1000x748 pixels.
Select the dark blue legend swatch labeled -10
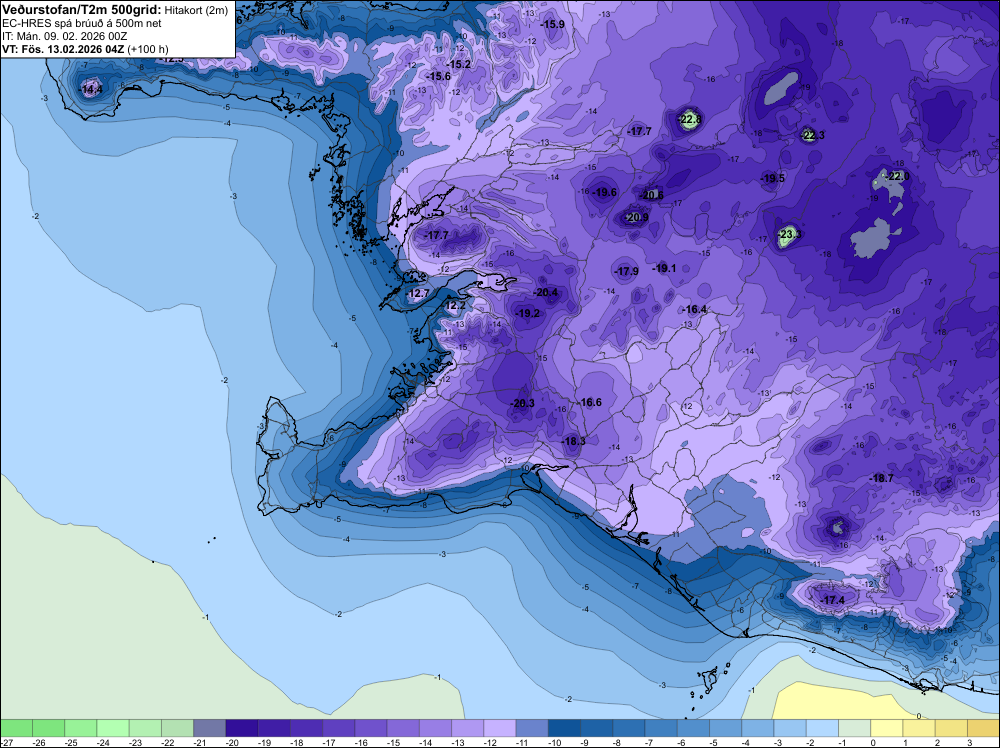click(564, 728)
